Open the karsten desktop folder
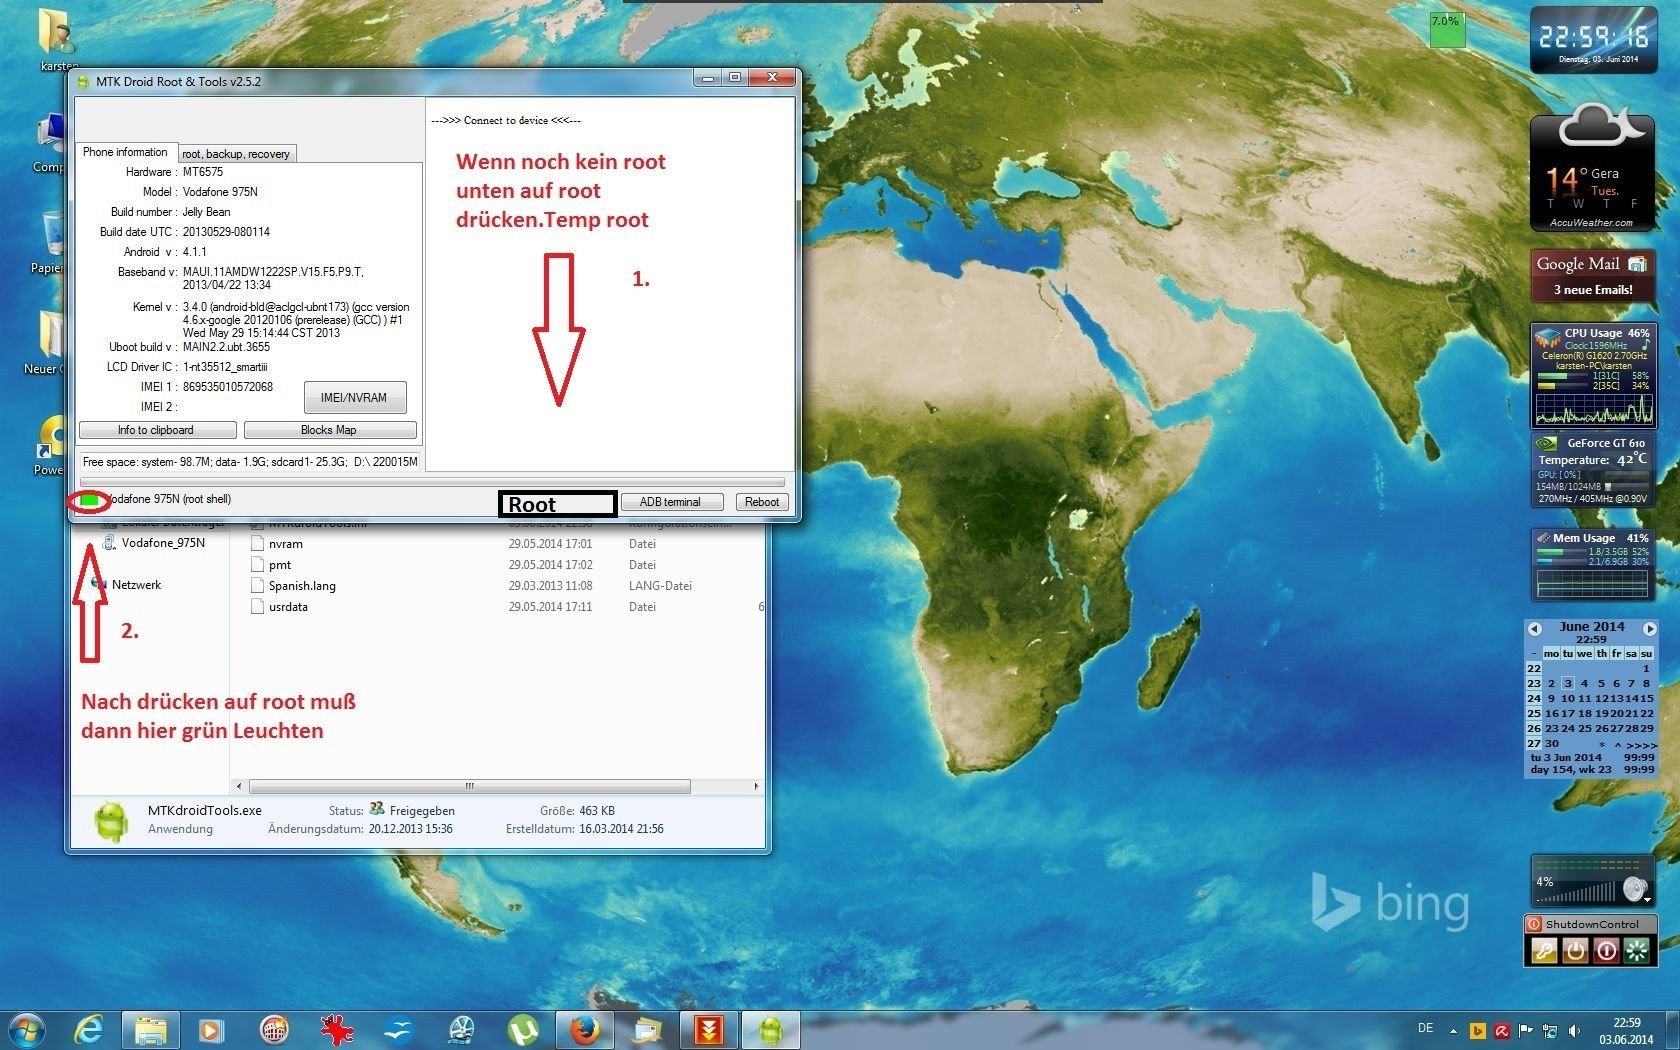 click(56, 38)
